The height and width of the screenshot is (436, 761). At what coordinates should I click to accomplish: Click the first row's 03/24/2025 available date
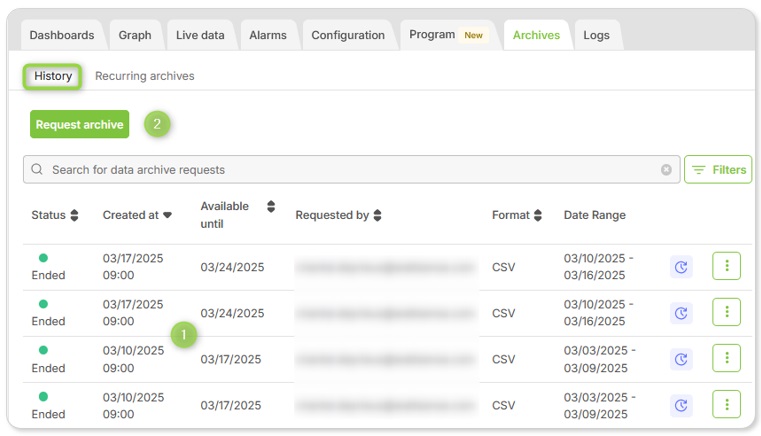232,267
